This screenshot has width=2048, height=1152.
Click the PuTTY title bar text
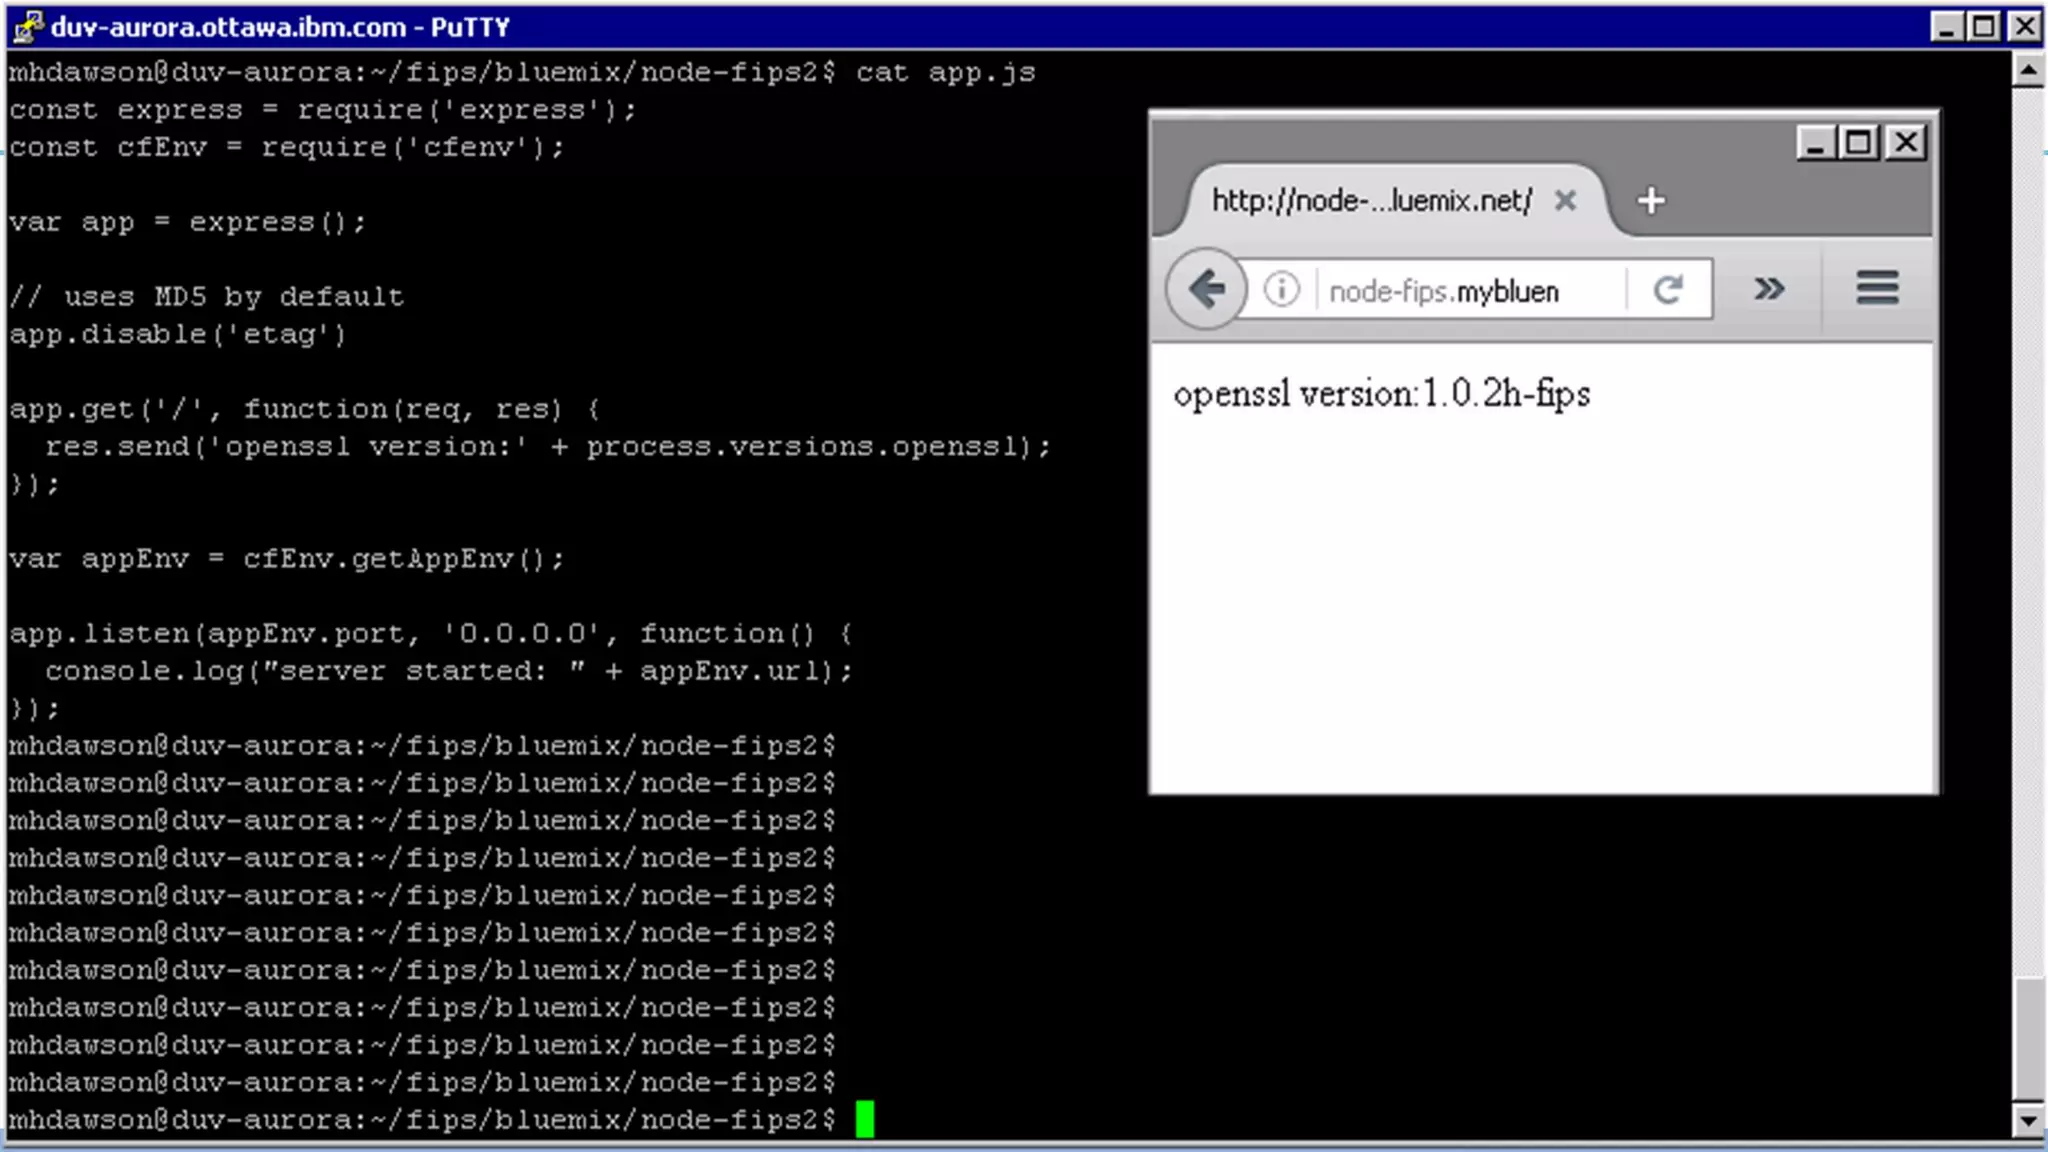(x=280, y=26)
